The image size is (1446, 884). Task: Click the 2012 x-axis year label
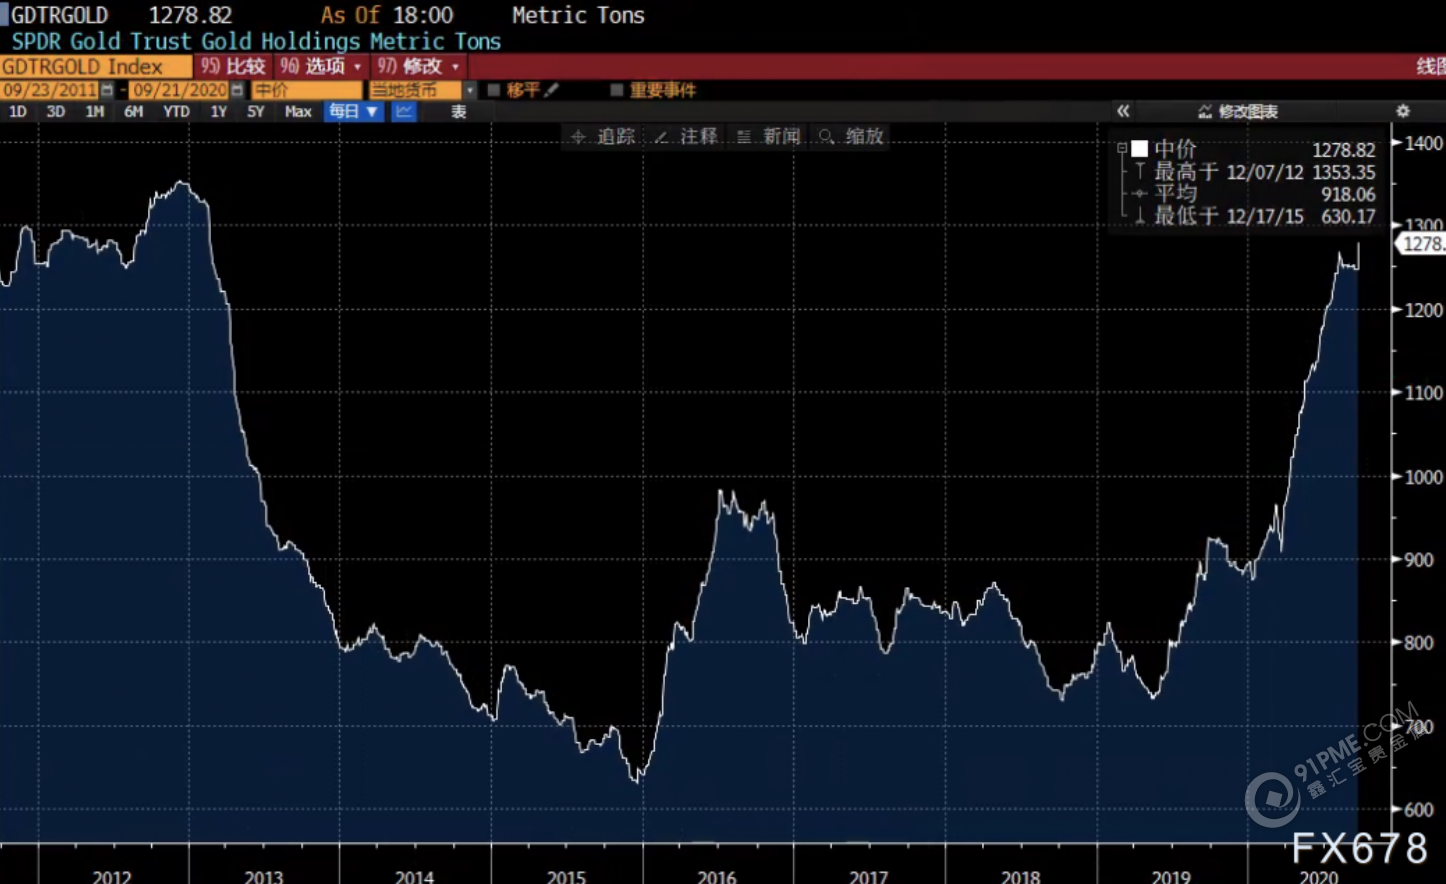click(112, 876)
